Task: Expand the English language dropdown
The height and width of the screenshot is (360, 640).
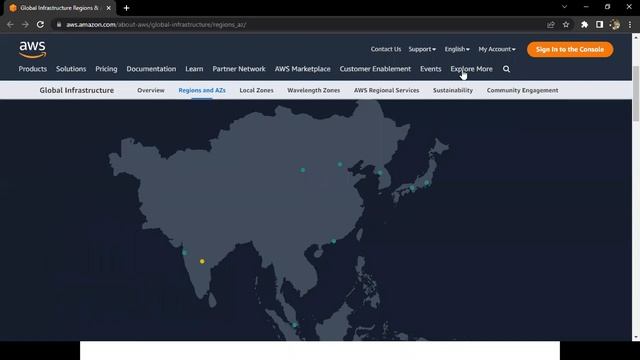Action: [457, 49]
